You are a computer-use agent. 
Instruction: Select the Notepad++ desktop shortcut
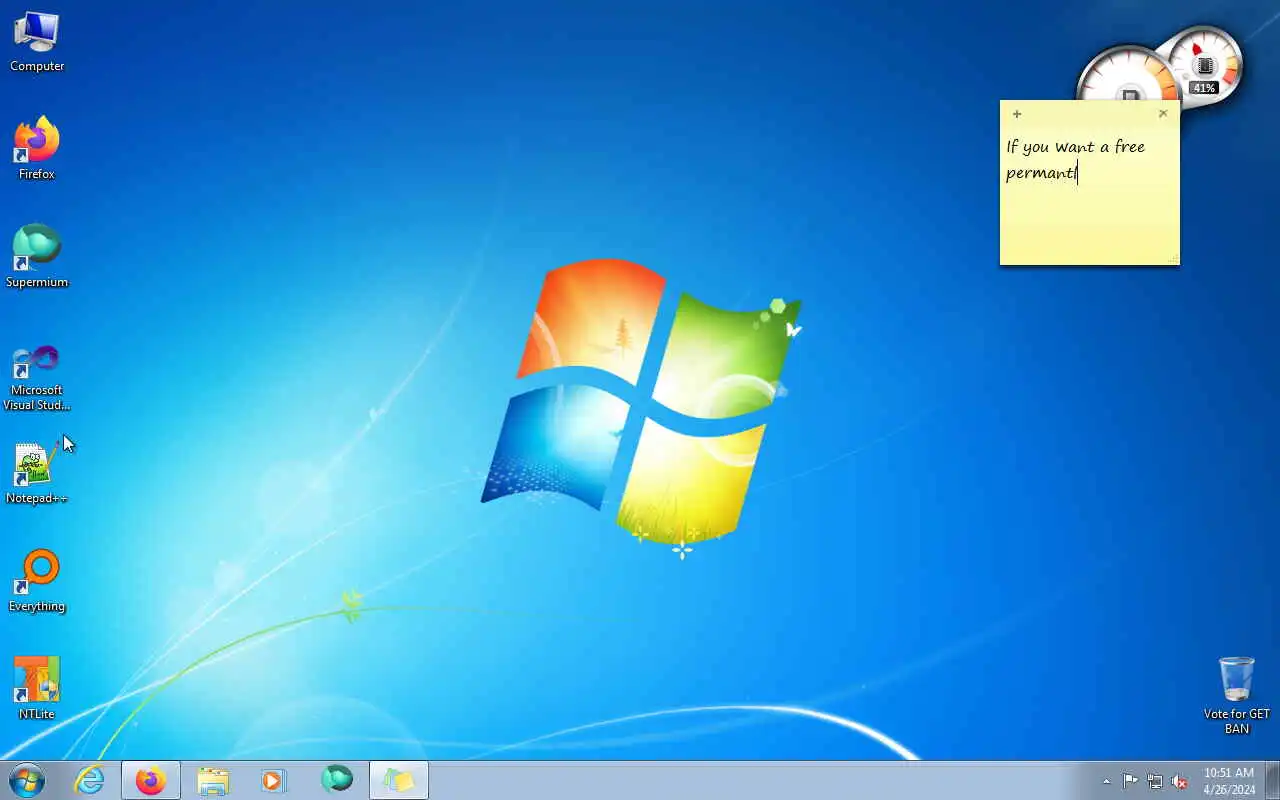tap(37, 474)
